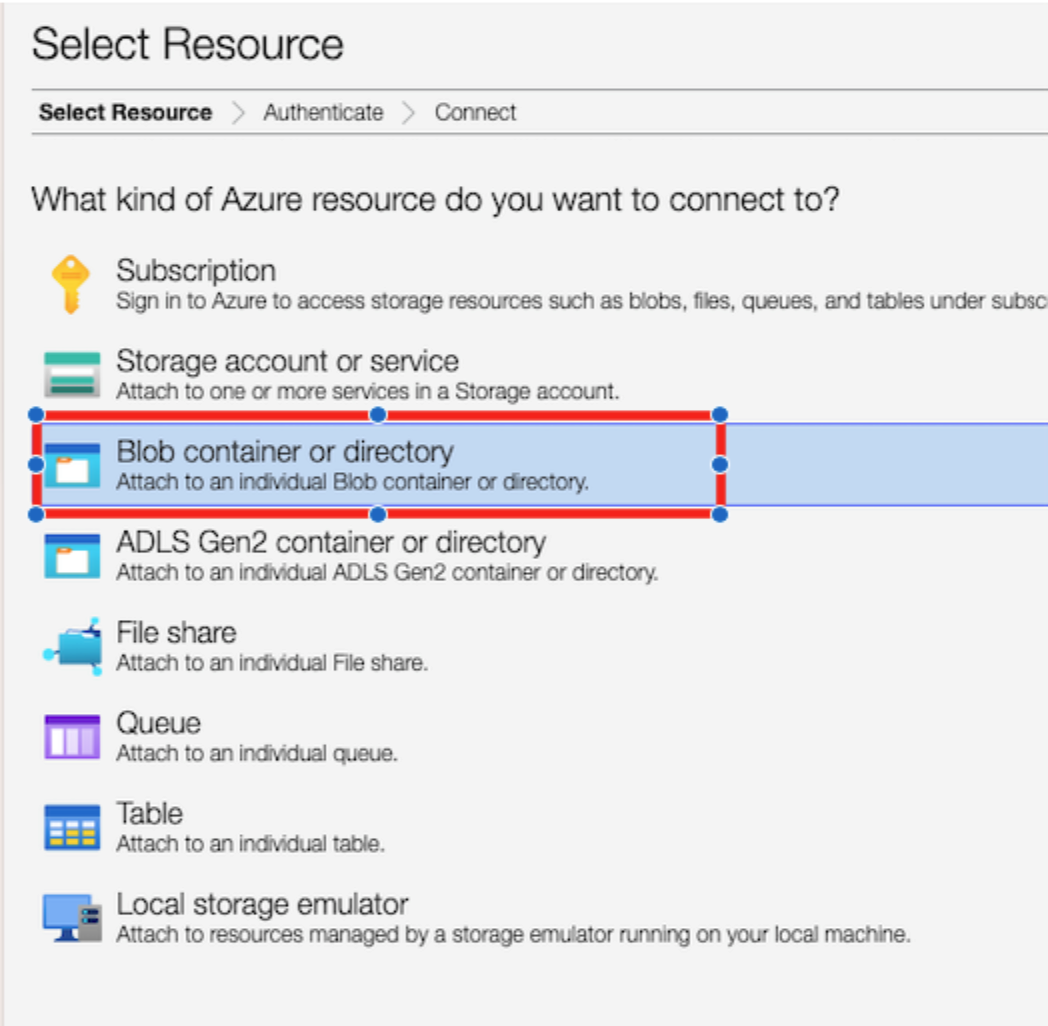Click the ADLS Gen2 container icon
This screenshot has height=1026, width=1048.
tap(72, 556)
